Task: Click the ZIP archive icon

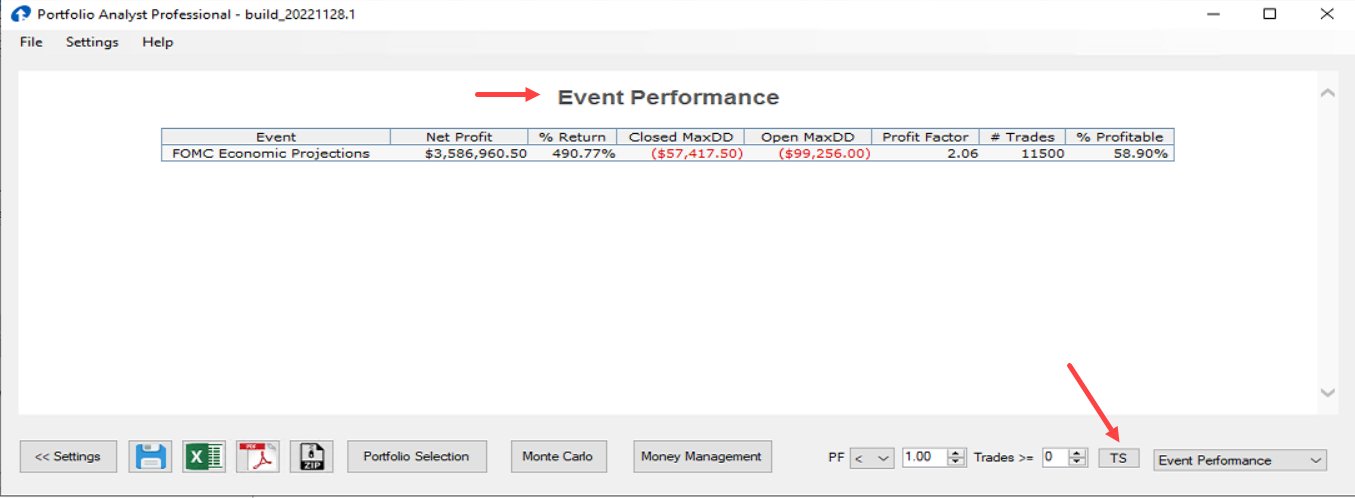Action: click(311, 457)
